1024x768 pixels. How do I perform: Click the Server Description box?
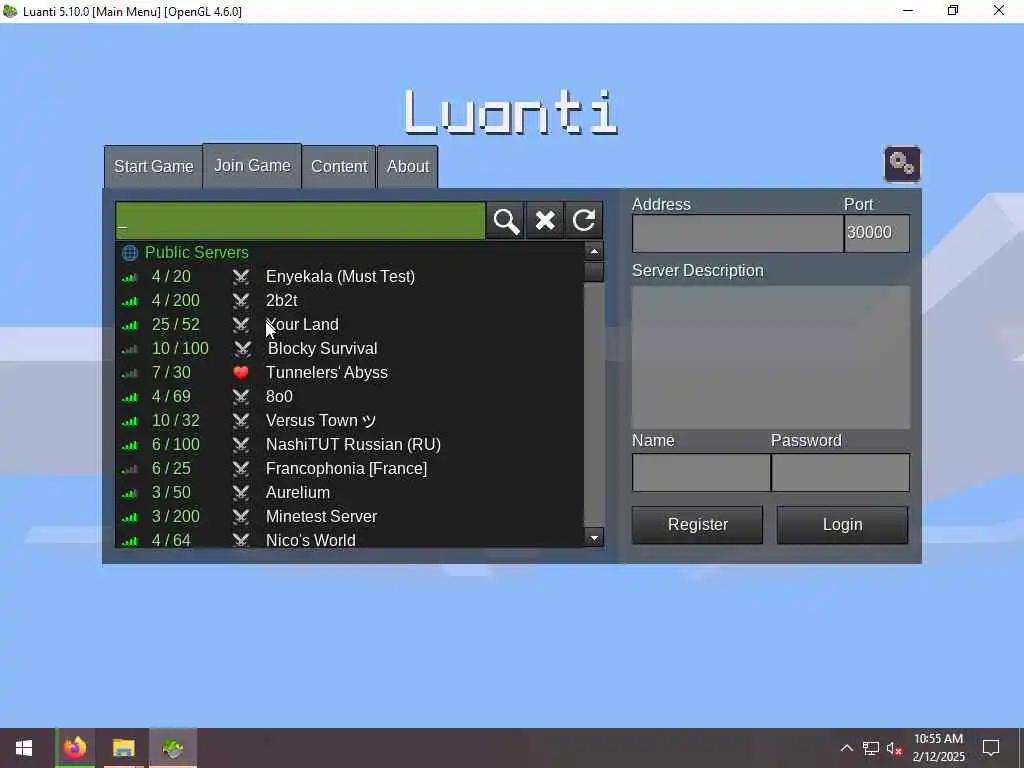click(x=771, y=357)
